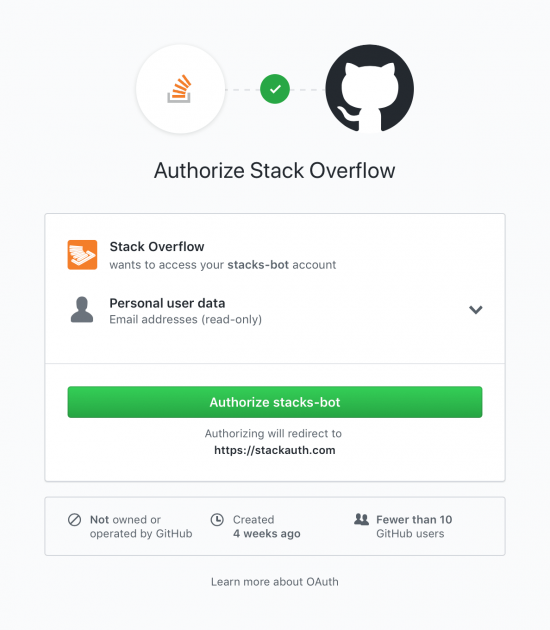Image resolution: width=550 pixels, height=630 pixels.
Task: Expand Personal user data with chevron
Action: pyautogui.click(x=476, y=309)
